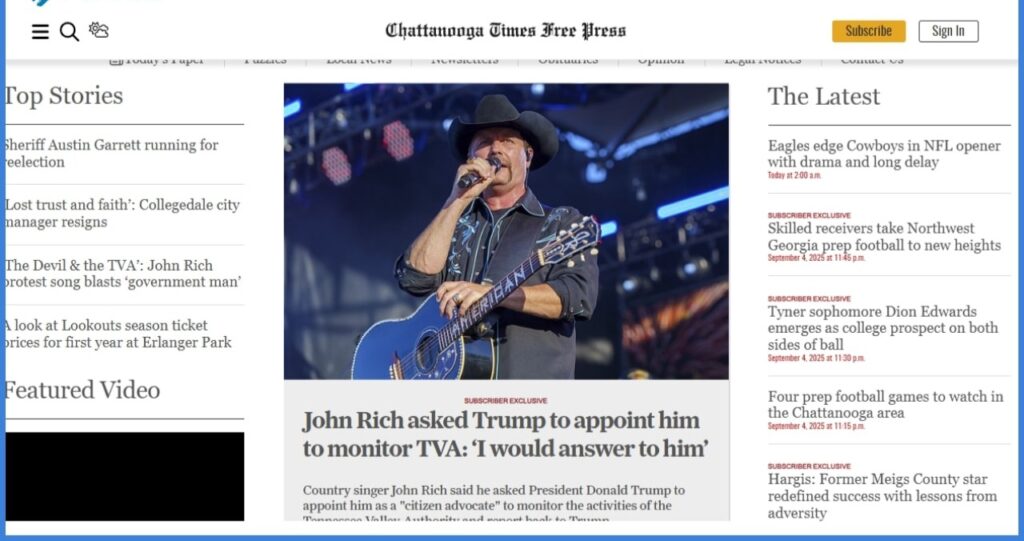The height and width of the screenshot is (541, 1024).
Task: Read the Collegedale city manager resigns story
Action: pyautogui.click(x=123, y=213)
